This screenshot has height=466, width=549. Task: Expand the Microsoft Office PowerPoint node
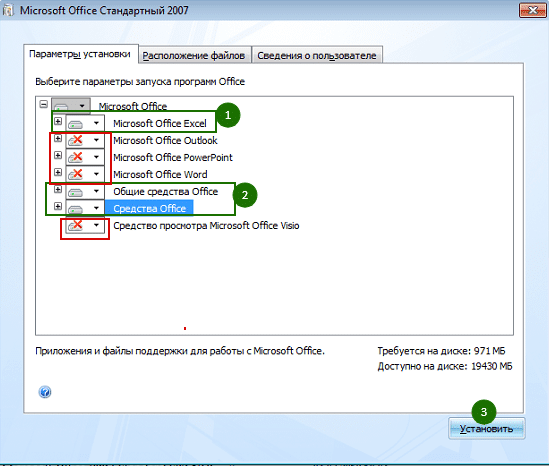(58, 155)
